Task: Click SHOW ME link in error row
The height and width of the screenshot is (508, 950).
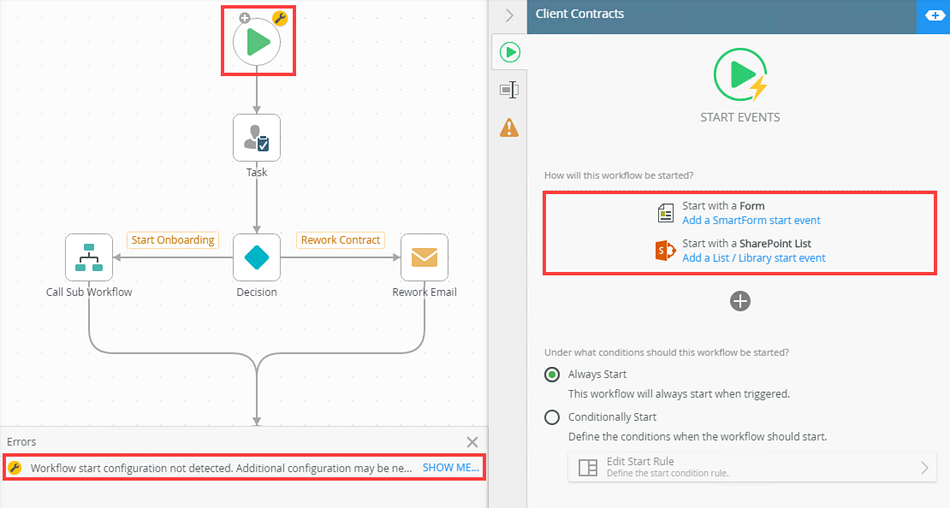Action: tap(451, 468)
